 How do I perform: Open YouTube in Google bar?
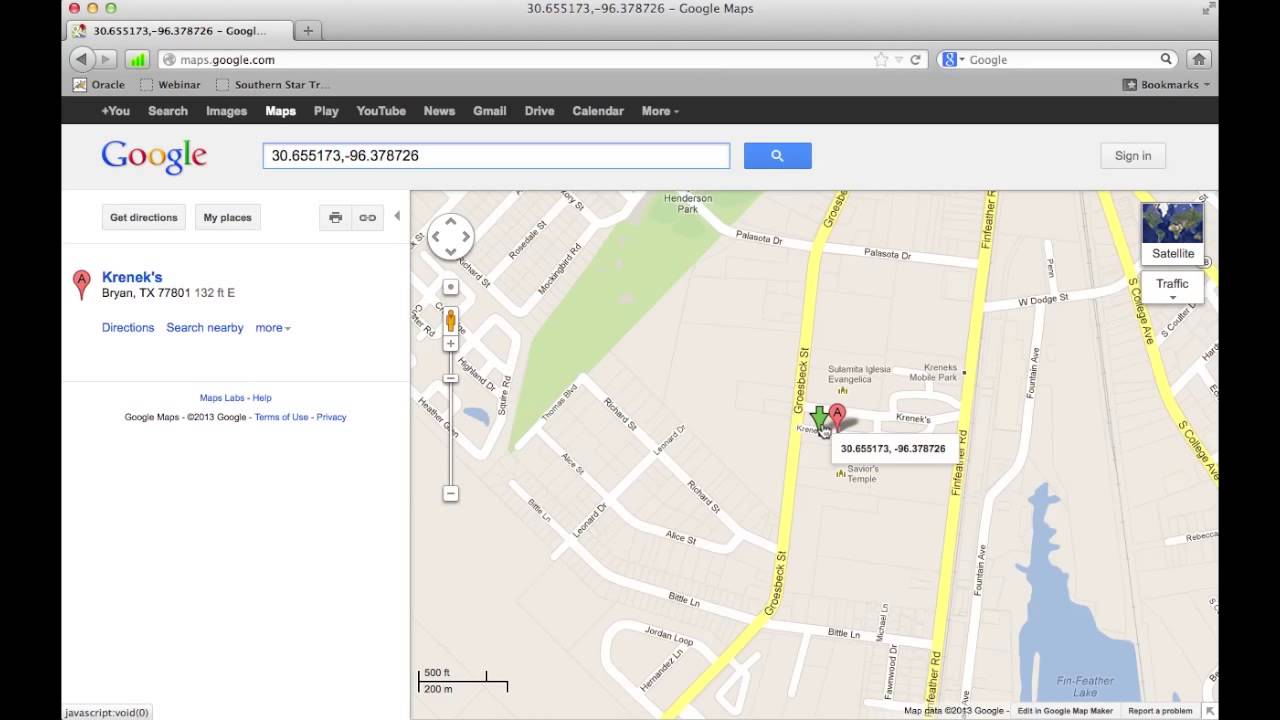(x=381, y=111)
